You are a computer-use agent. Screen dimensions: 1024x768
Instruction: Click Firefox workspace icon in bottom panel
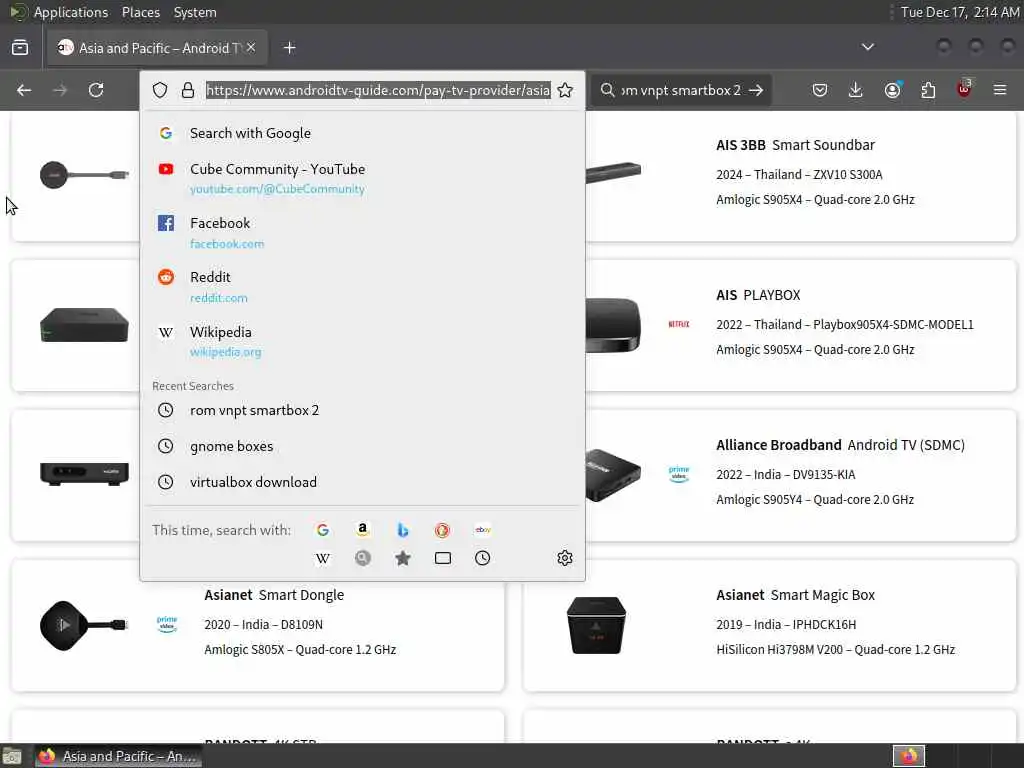coord(908,756)
